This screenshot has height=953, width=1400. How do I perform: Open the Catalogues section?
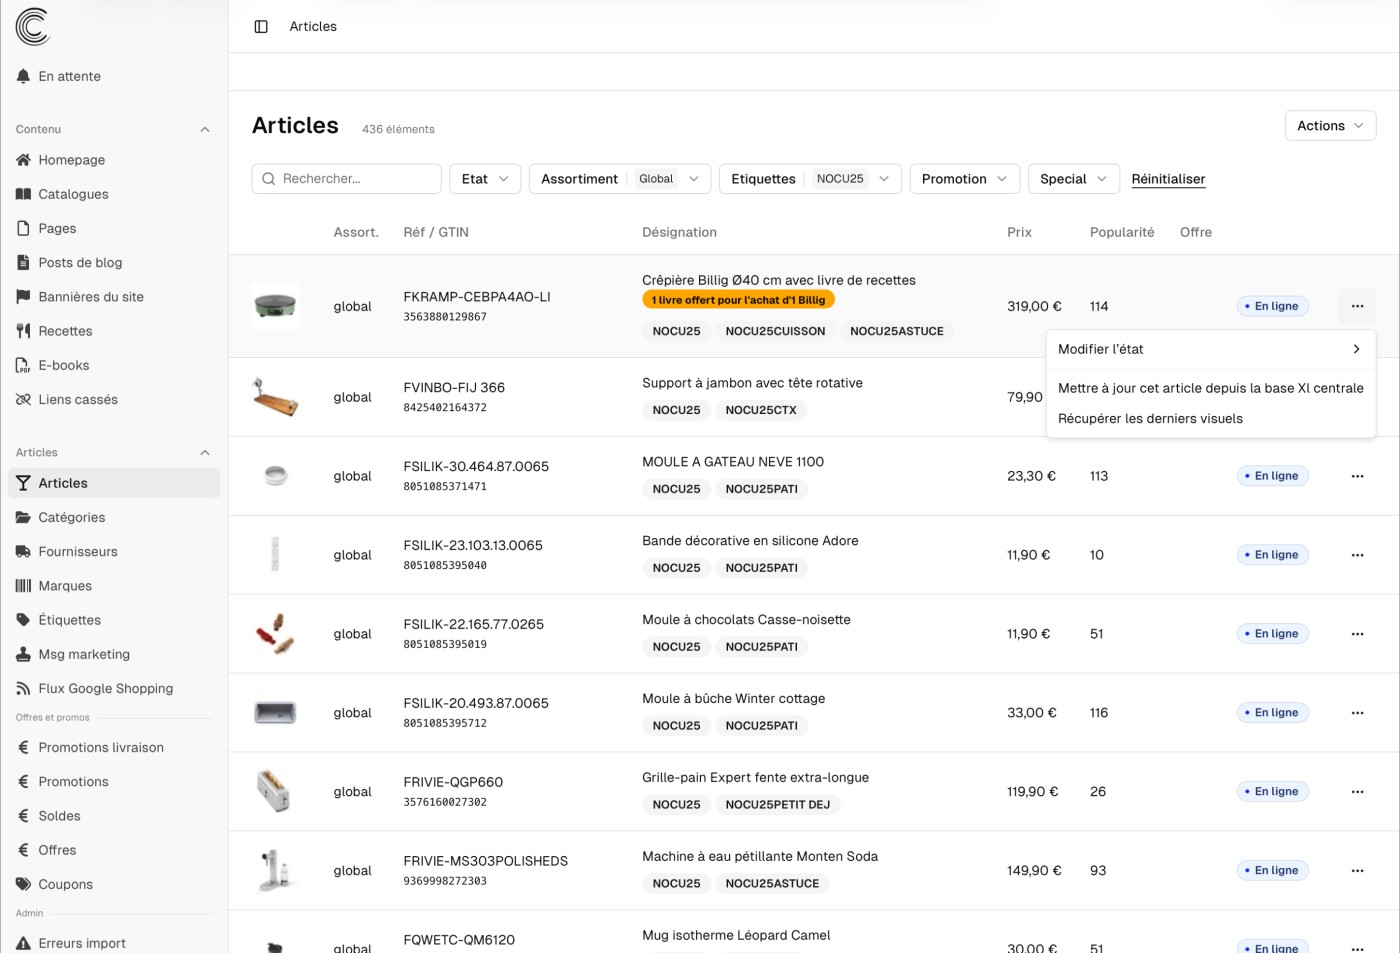[73, 194]
